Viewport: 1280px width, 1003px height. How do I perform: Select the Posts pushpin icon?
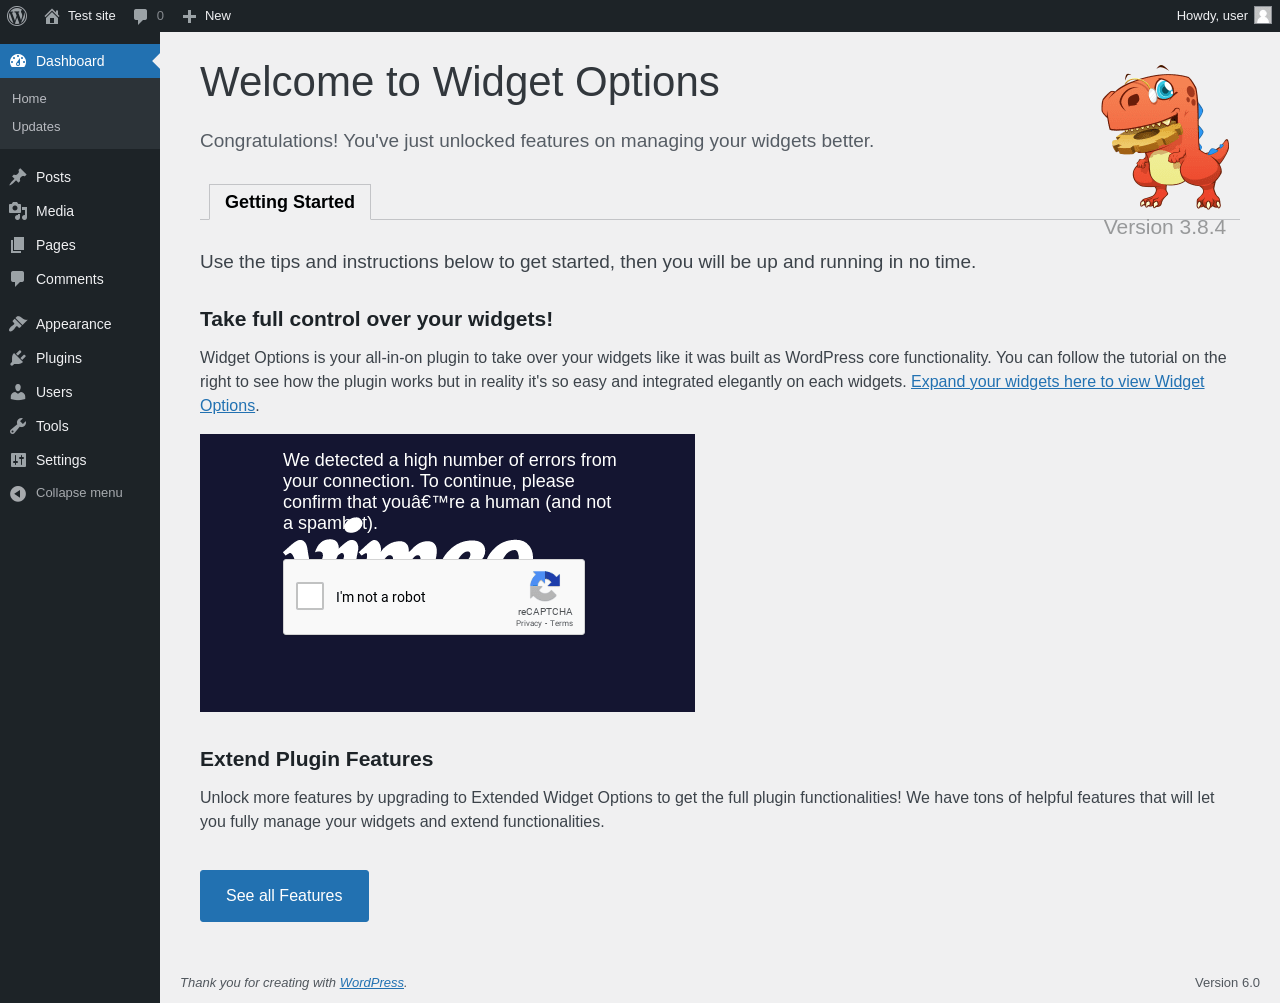[18, 177]
